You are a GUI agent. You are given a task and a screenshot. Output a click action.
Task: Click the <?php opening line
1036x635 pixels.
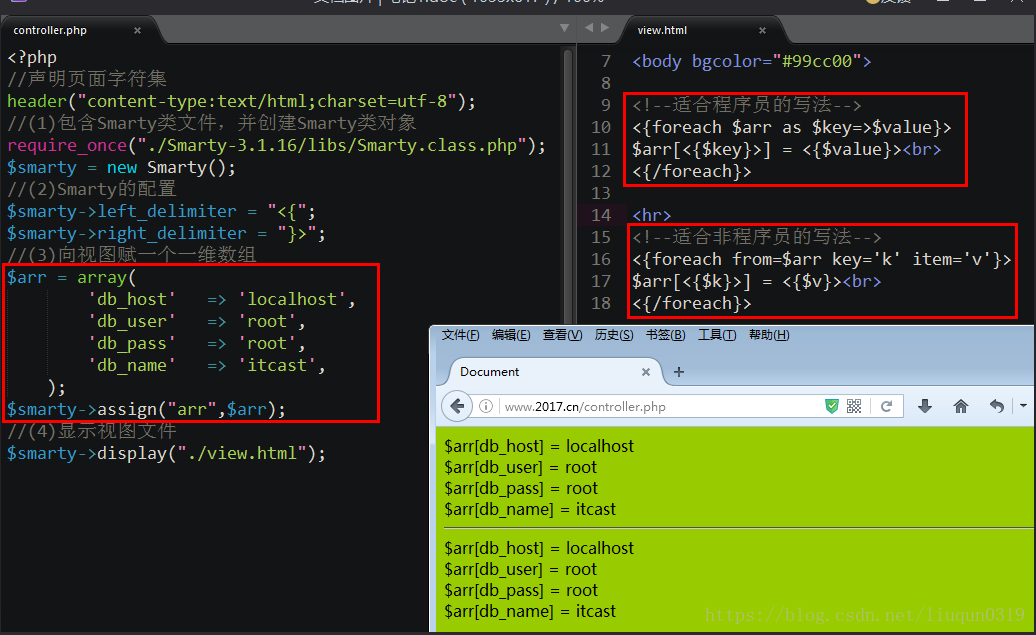pyautogui.click(x=32, y=57)
